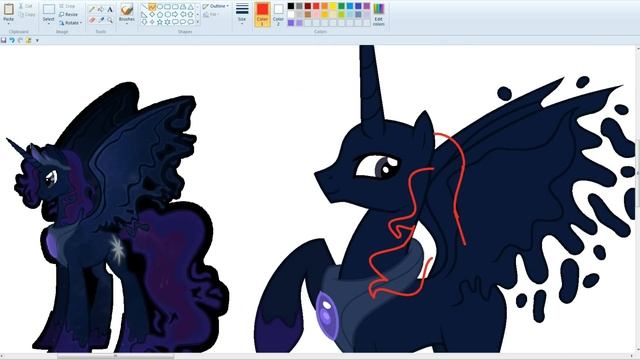Select the Line shape
640x360 pixels.
[x=144, y=7]
